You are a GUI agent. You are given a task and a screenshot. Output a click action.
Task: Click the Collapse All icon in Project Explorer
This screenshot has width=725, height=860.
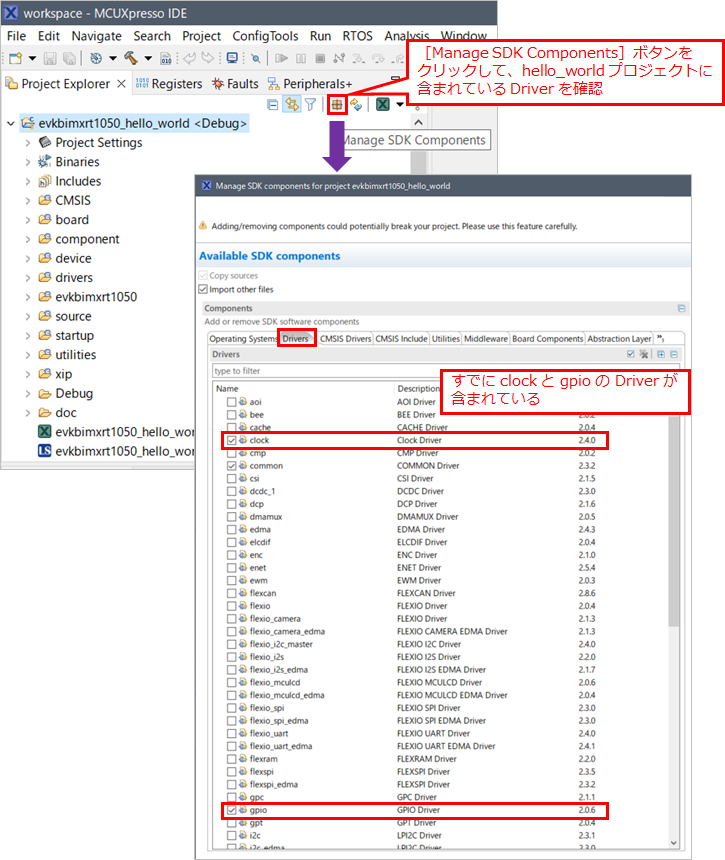pyautogui.click(x=273, y=105)
